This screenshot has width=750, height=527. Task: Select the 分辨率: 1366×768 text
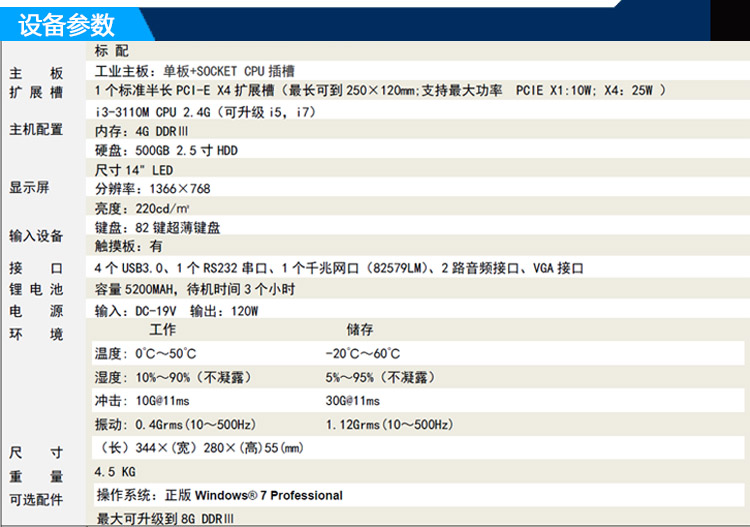click(153, 189)
